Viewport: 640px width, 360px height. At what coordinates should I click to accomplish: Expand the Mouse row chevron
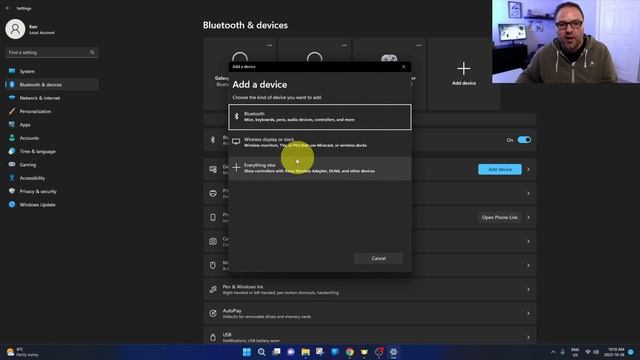click(x=528, y=265)
